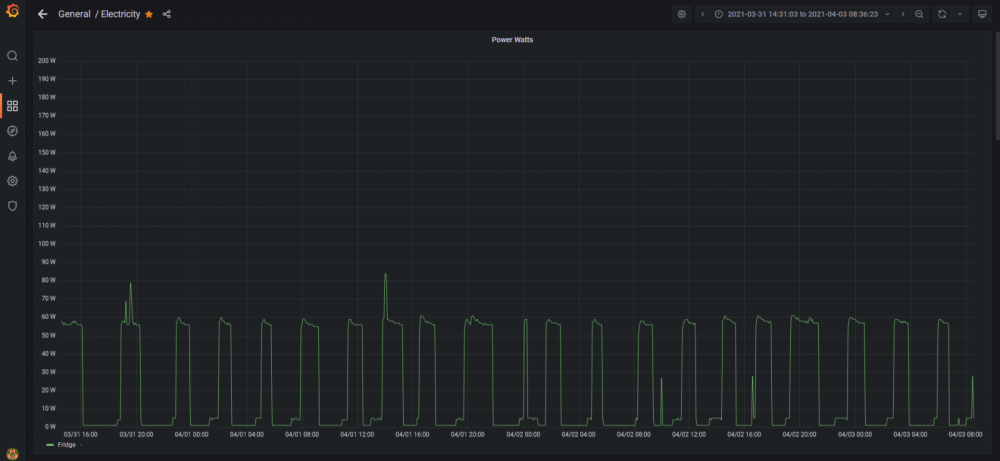Open the Dashboards grid icon
This screenshot has width=1000, height=461.
[x=12, y=106]
